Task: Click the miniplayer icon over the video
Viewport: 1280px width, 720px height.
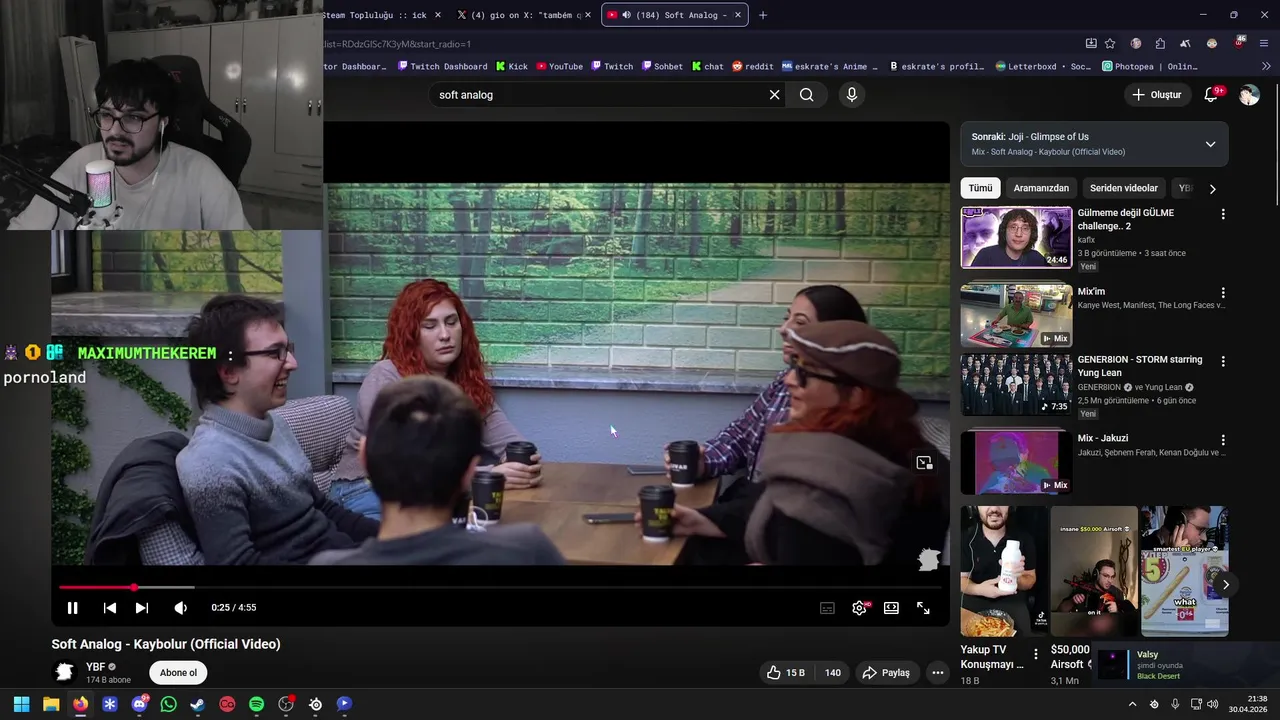Action: pyautogui.click(x=924, y=462)
